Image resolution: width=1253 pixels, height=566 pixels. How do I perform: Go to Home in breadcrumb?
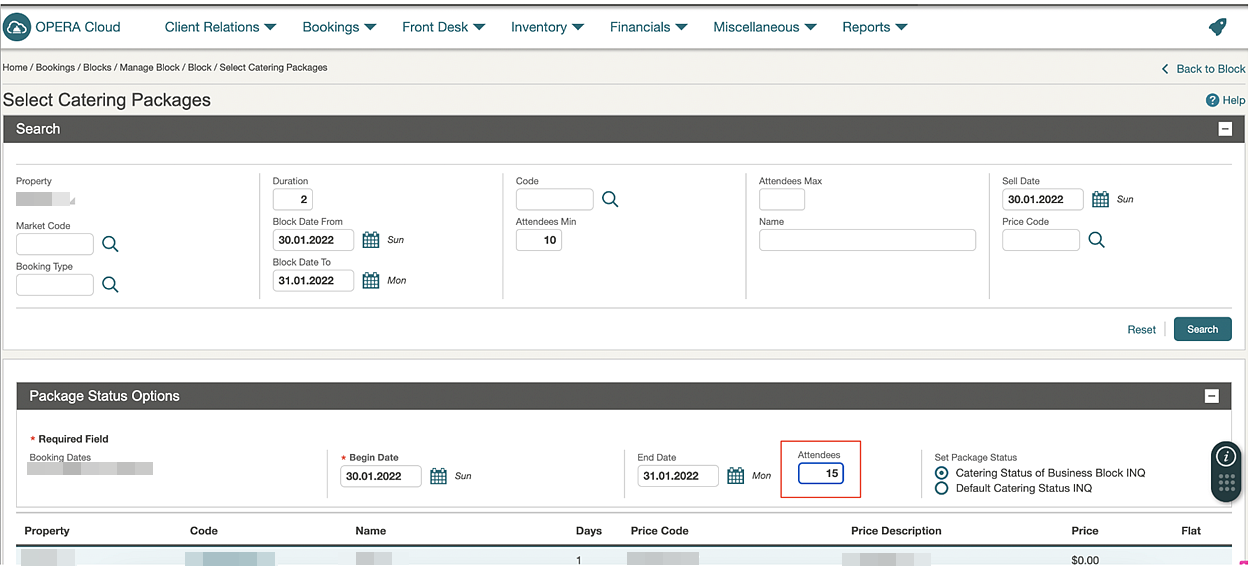15,68
